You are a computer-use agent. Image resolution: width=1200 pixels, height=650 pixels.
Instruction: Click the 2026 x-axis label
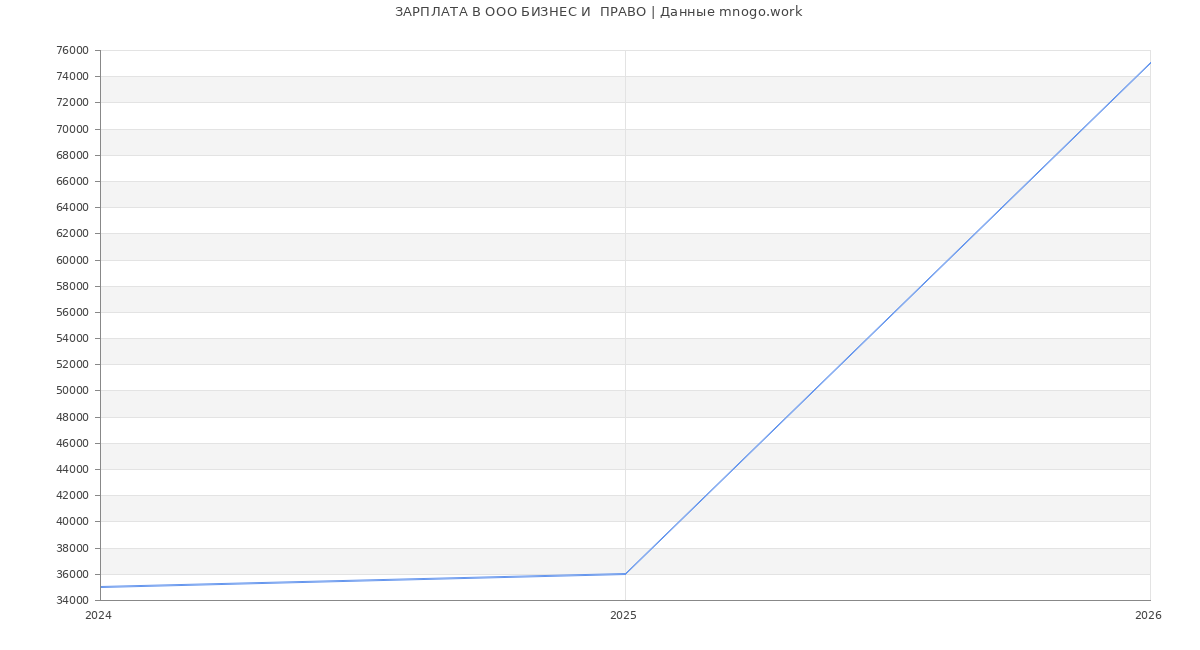pos(1148,616)
